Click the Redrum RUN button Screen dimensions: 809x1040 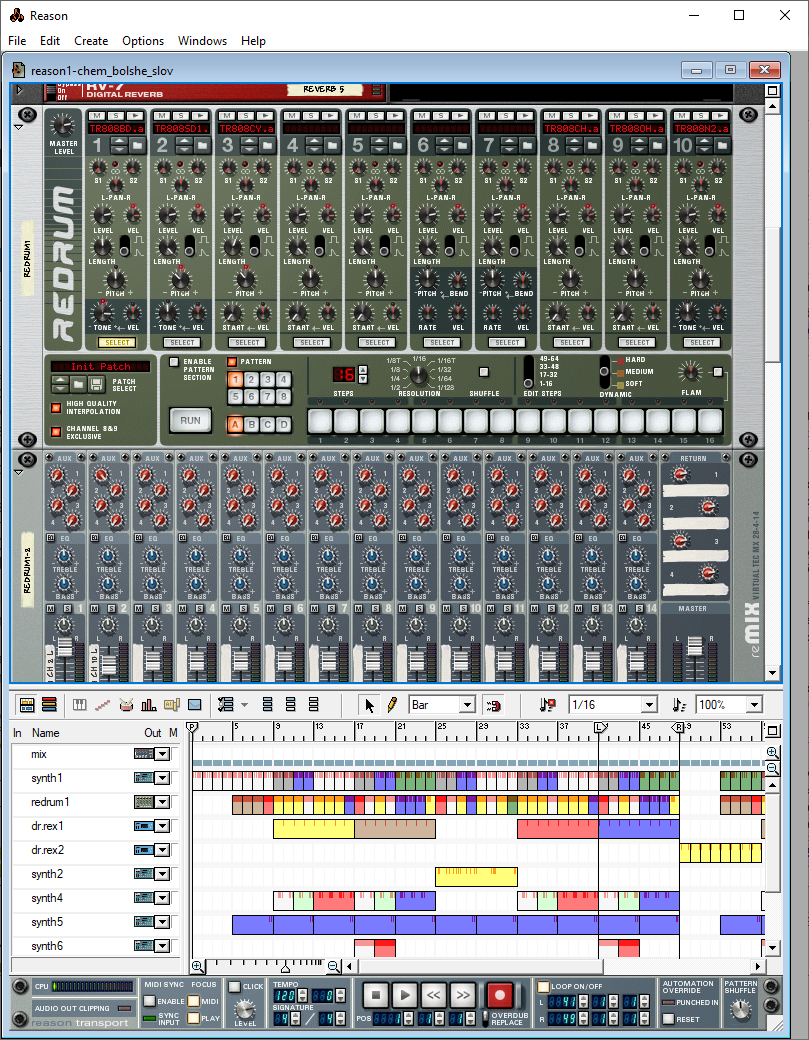[190, 420]
